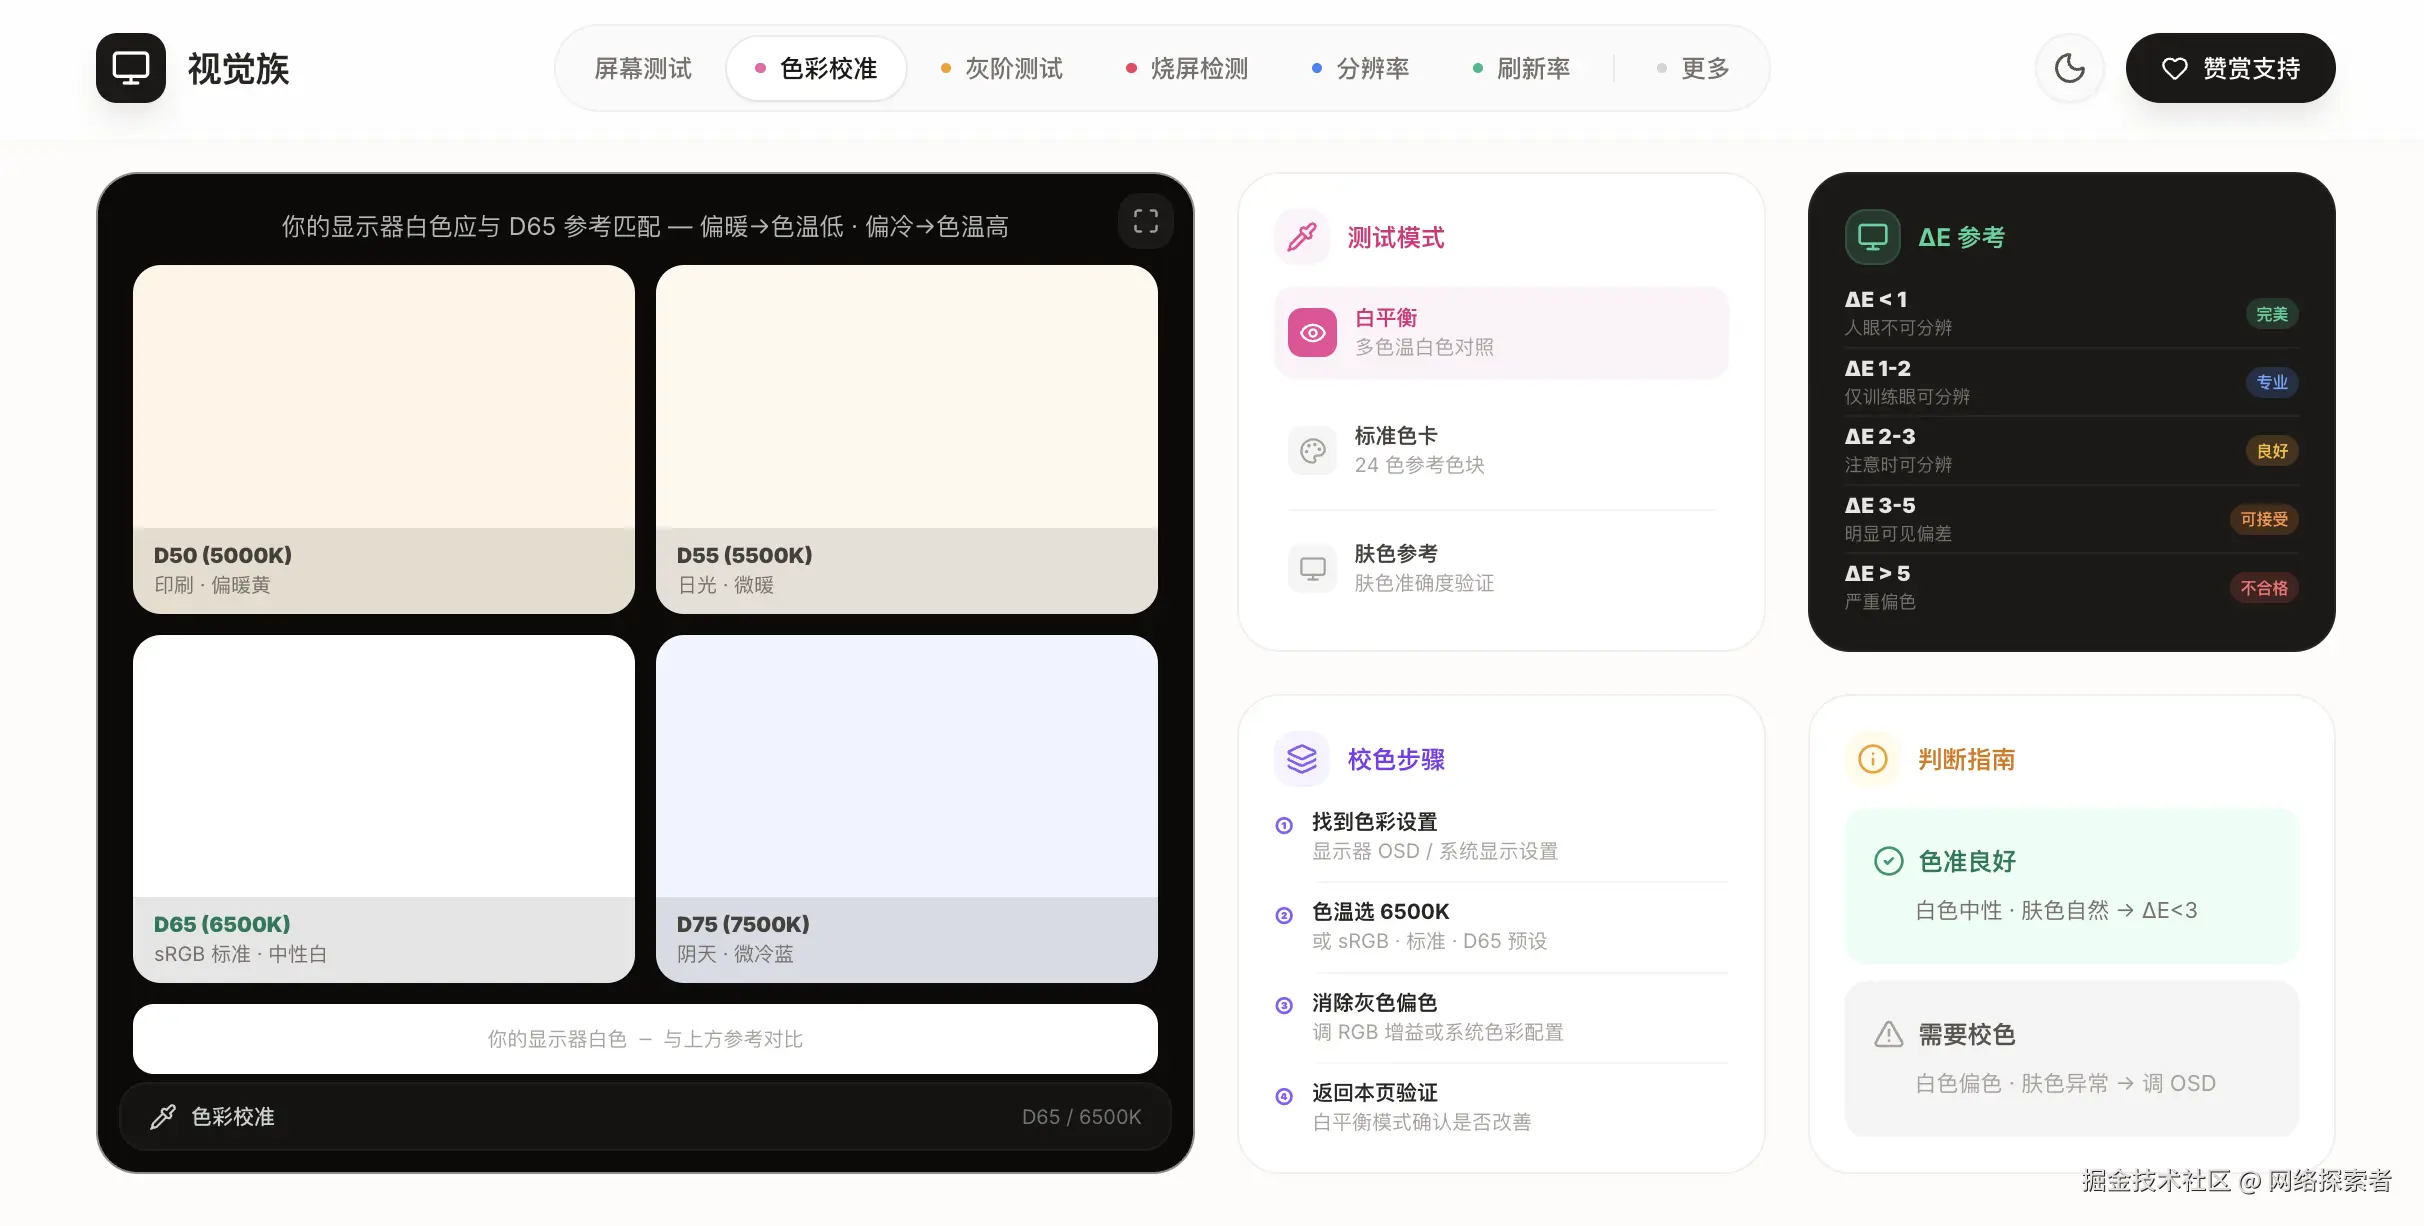
Task: Click the layers icon next to 校色步骤
Action: [x=1301, y=759]
